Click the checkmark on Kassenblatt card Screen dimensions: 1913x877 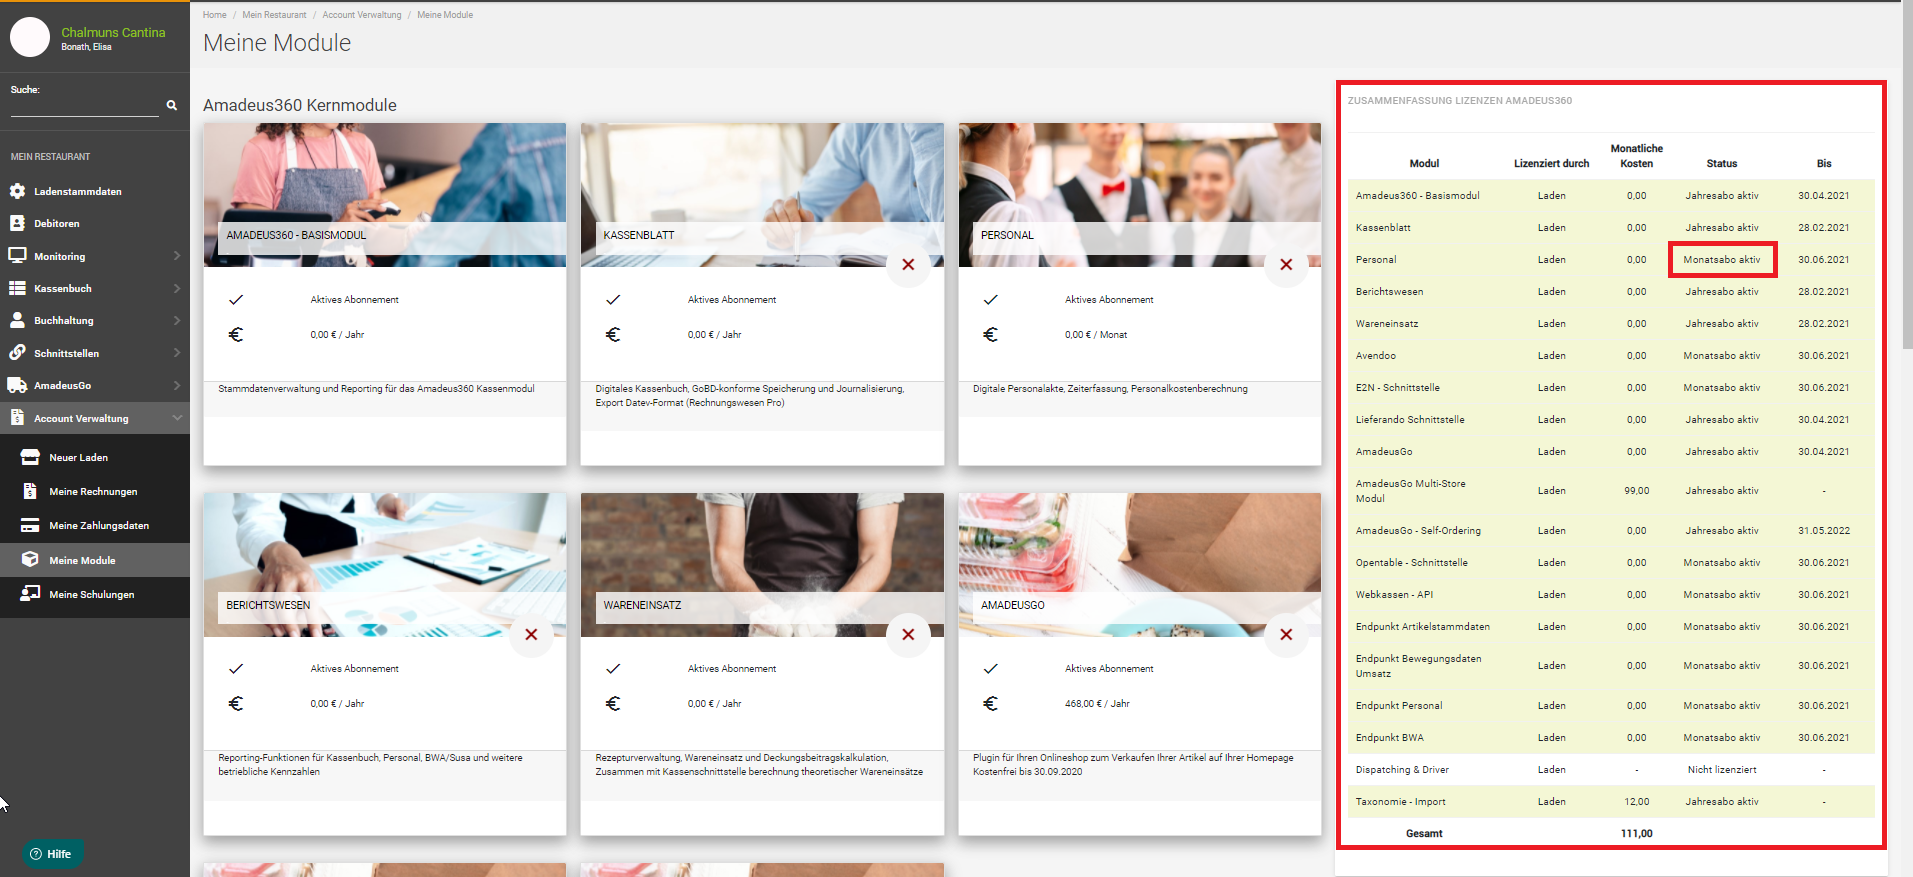tap(613, 300)
